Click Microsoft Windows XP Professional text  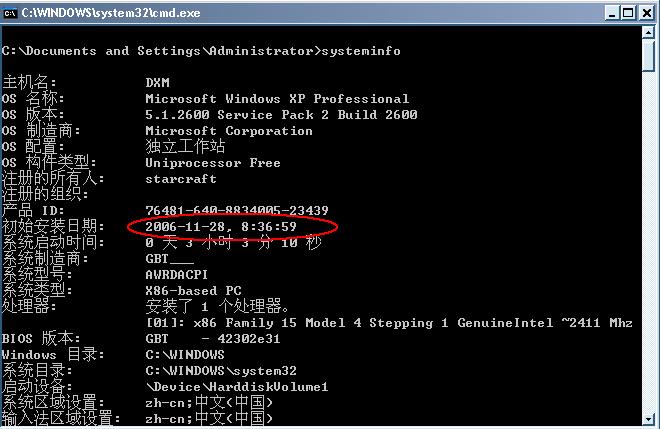pos(277,99)
